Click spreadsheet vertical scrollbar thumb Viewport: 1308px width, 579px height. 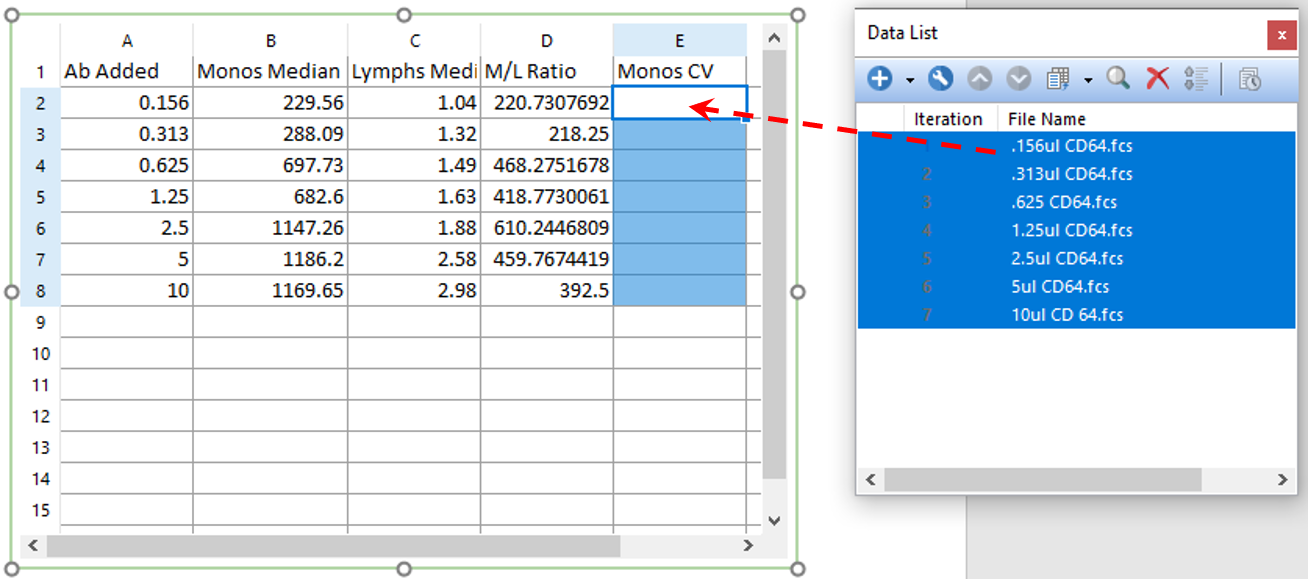coord(774,266)
